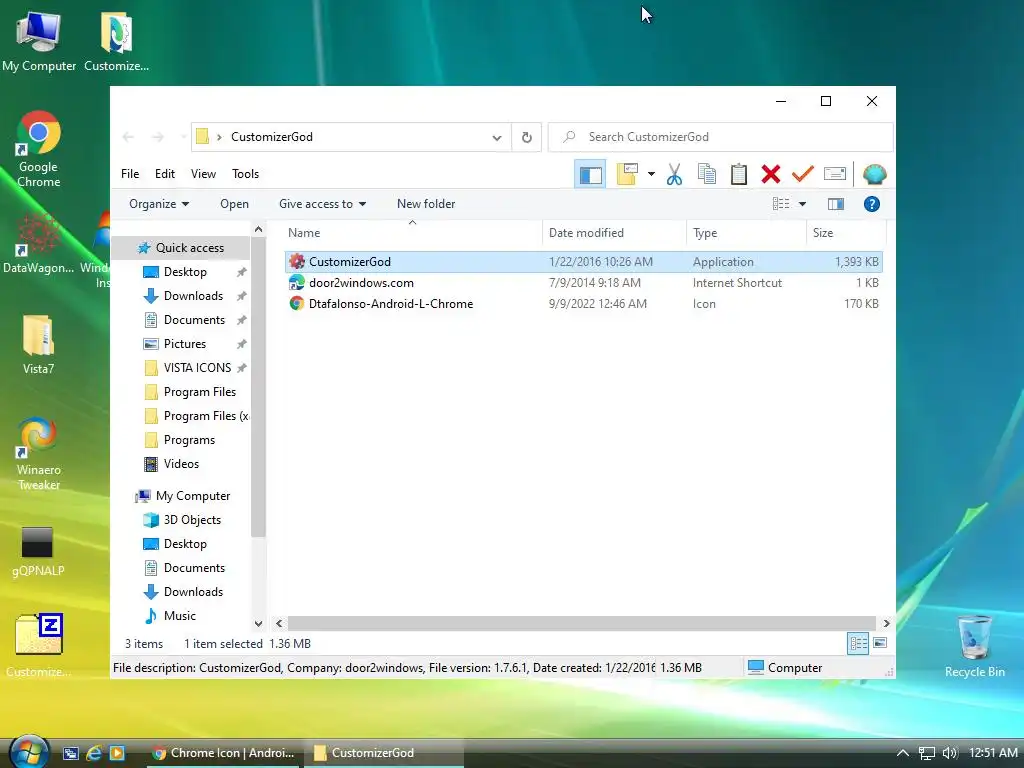Open My Computer desktop icon
Viewport: 1024px width, 768px height.
coord(39,40)
